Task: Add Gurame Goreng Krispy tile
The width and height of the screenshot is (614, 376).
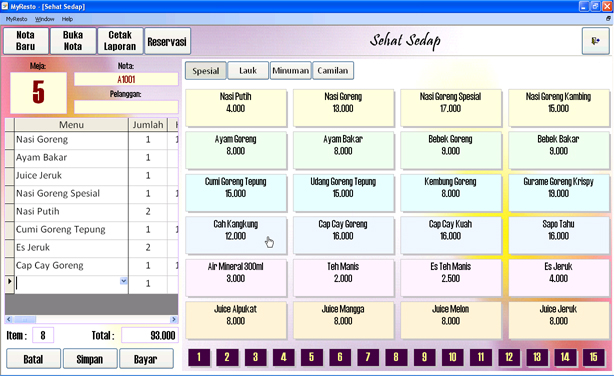Action: (x=559, y=193)
